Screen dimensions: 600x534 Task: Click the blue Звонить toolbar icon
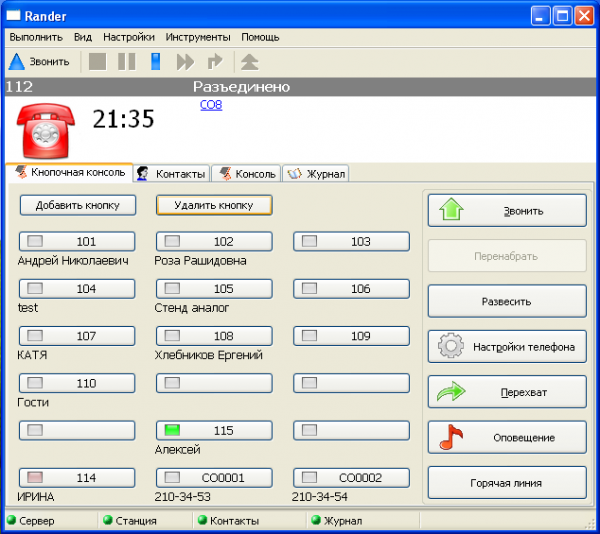point(17,62)
